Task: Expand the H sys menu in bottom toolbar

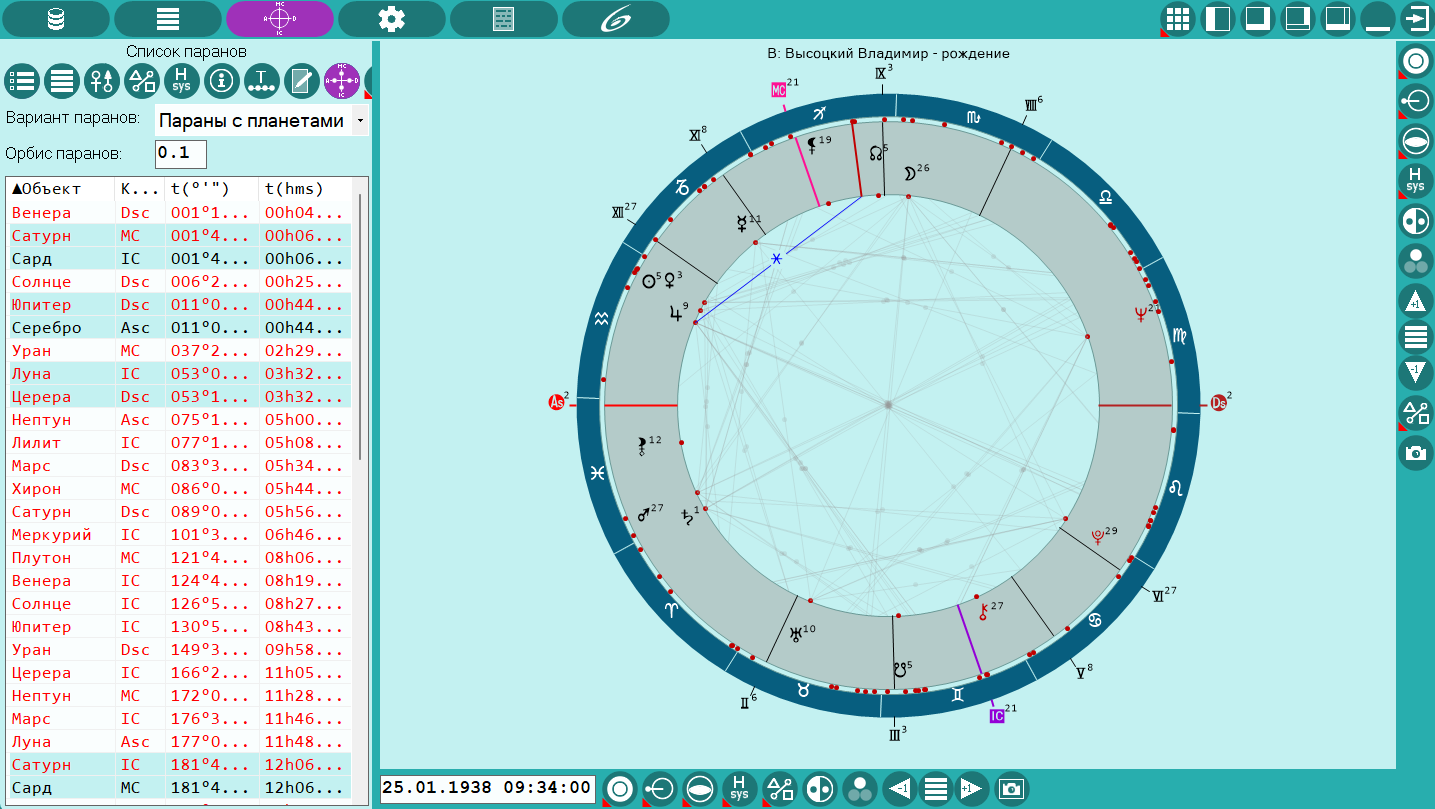Action: 739,789
